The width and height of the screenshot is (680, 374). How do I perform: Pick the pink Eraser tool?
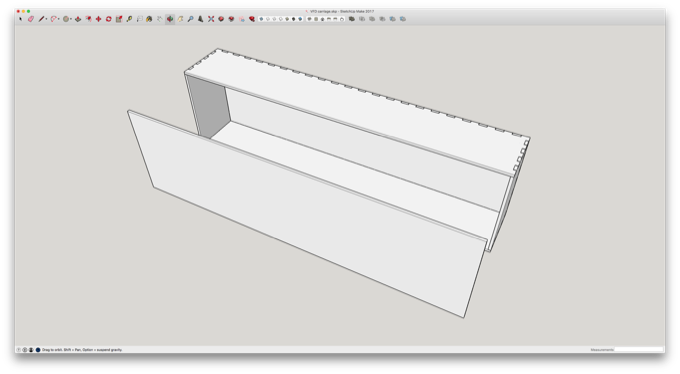pos(30,19)
